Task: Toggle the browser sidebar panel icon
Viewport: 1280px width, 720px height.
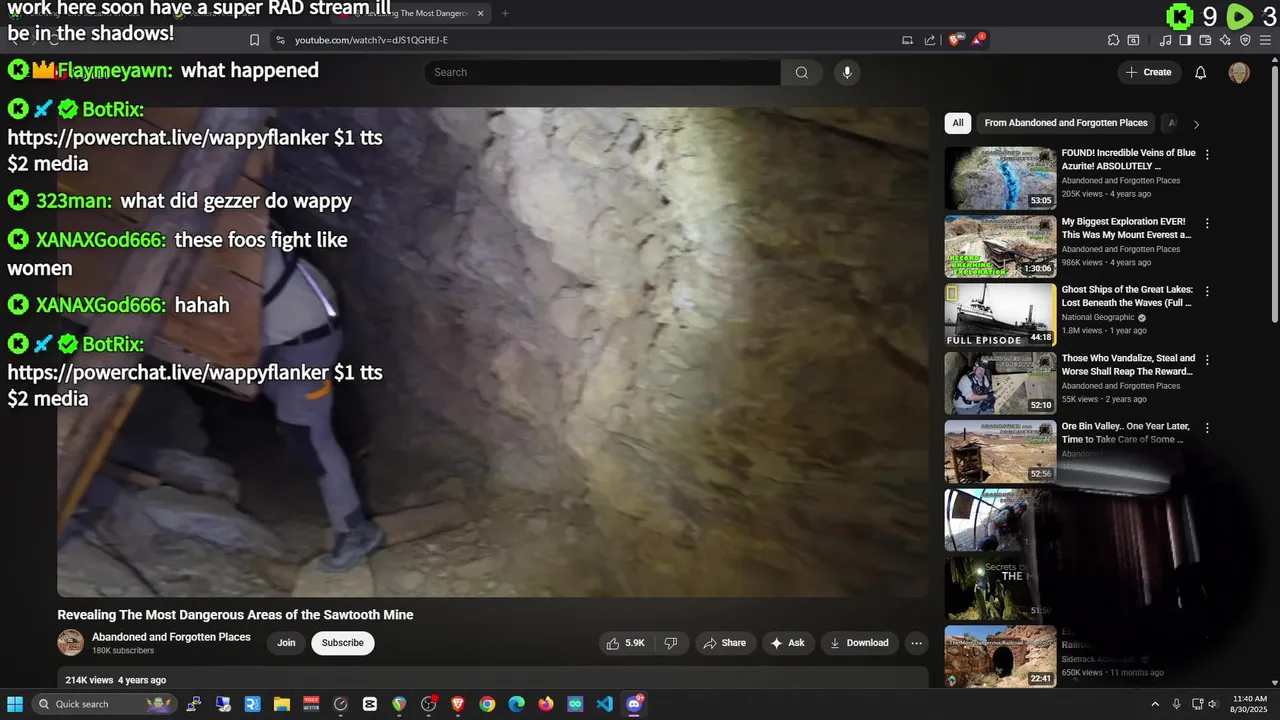Action: (x=1185, y=40)
